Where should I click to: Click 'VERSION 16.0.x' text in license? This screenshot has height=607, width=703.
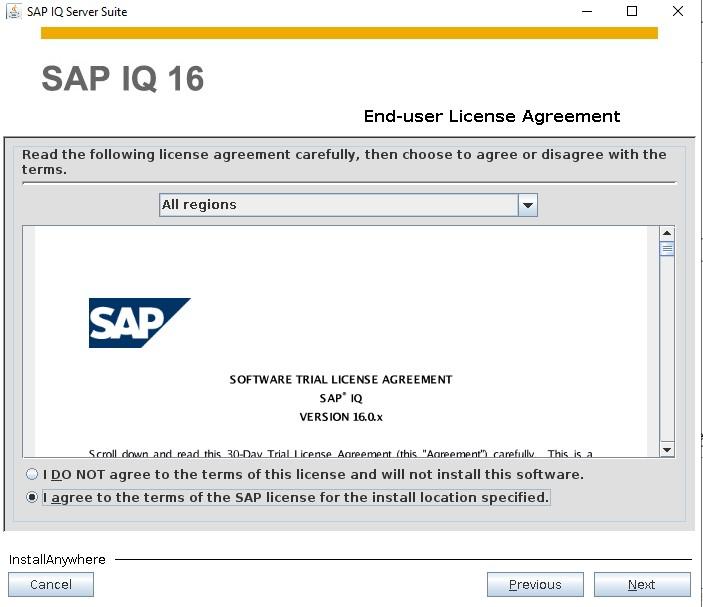(341, 417)
